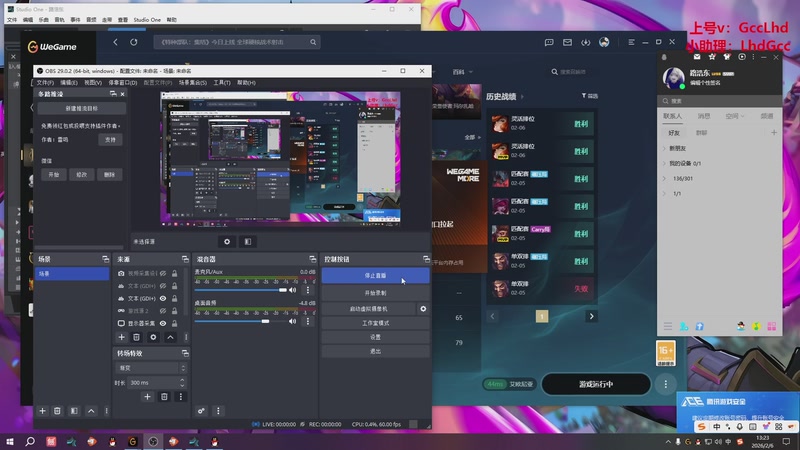Expand QQ 136/301 friends group
This screenshot has width=800, height=450.
click(664, 179)
